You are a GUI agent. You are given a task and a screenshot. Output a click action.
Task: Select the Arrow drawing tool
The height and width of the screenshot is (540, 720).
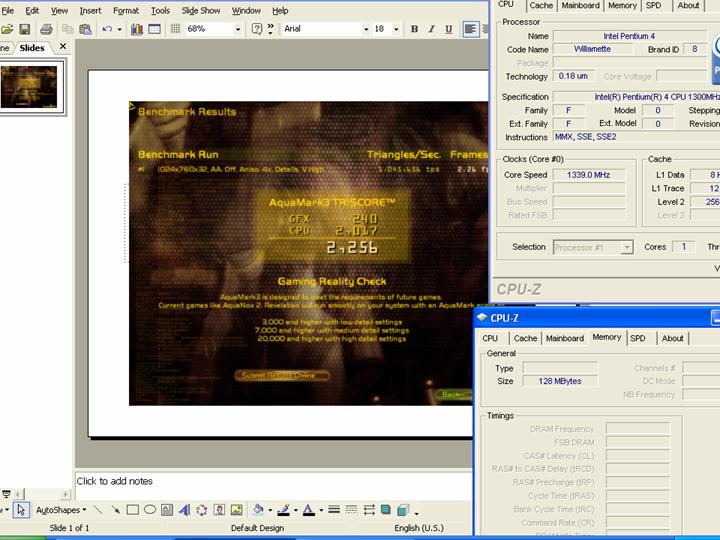115,510
